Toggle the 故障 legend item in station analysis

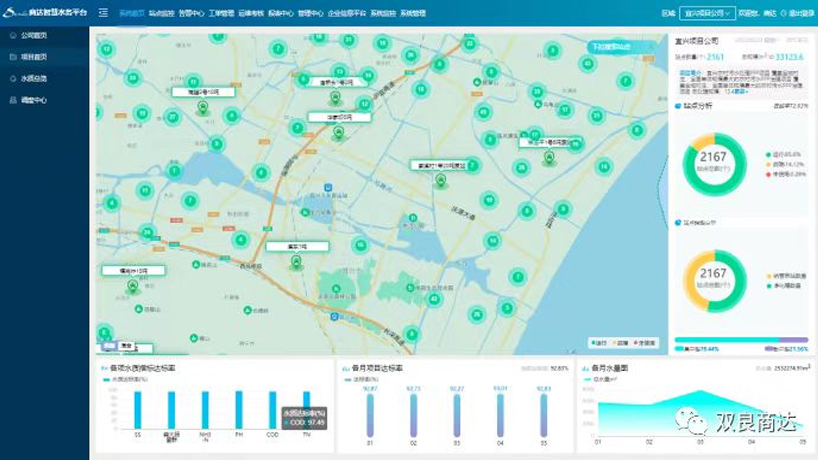pyautogui.click(x=768, y=164)
